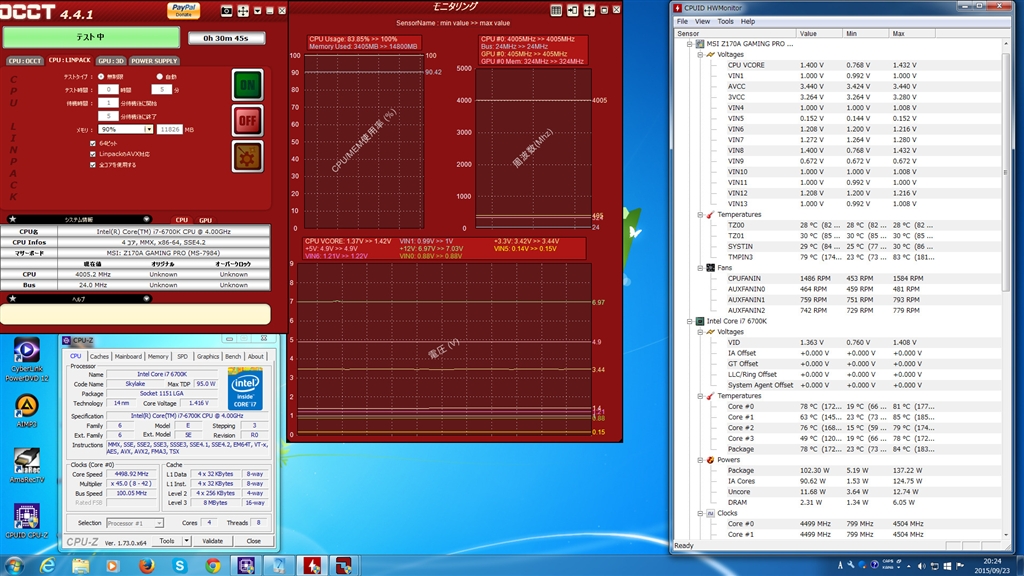1024x576 pixels.
Task: Click the camera screenshot icon in OCCT title bar
Action: pyautogui.click(x=227, y=10)
